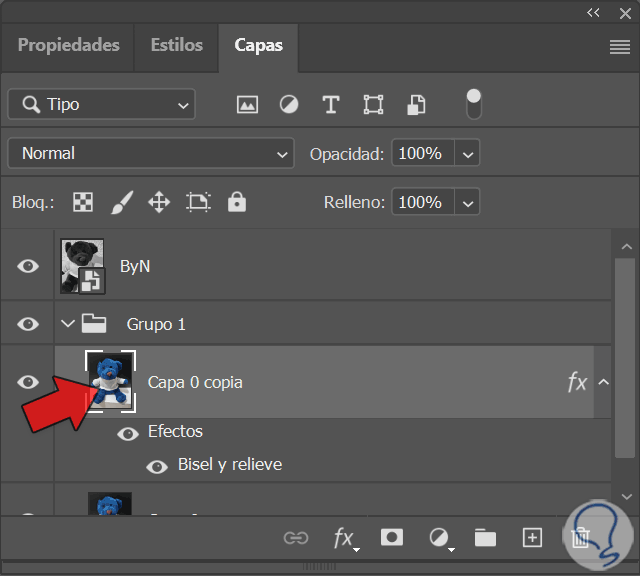Open the Opacidad slider dropdown arrow
Screen dimensions: 640x576
pyautogui.click(x=468, y=154)
